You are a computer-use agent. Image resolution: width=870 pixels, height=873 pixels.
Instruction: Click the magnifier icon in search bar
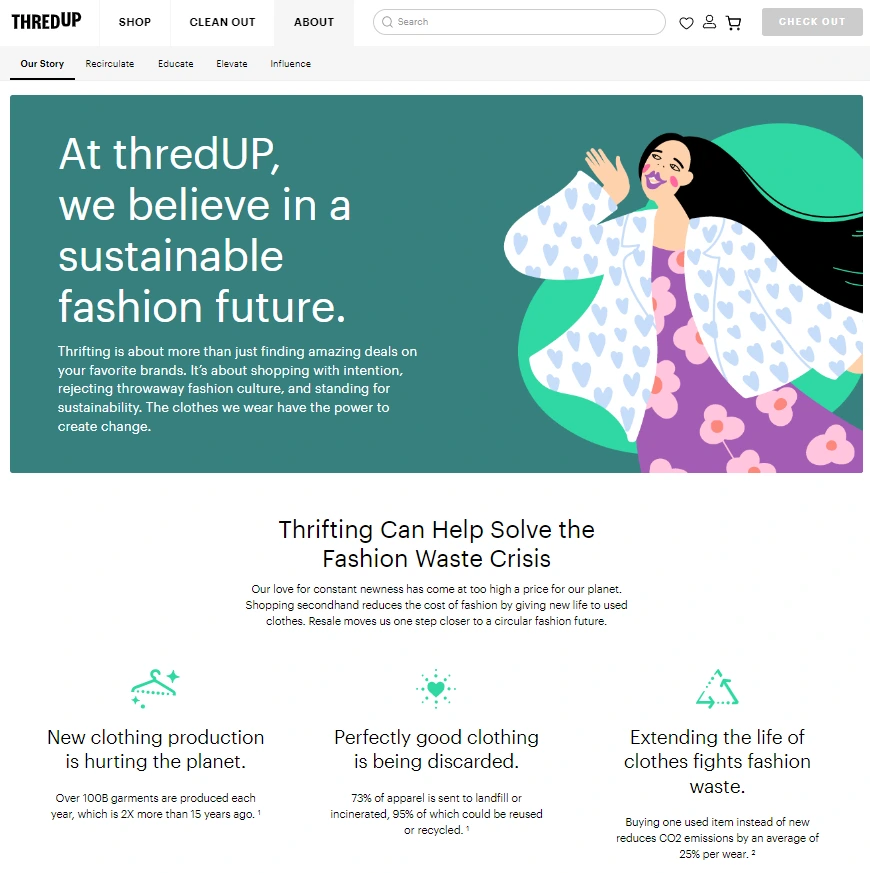[387, 22]
